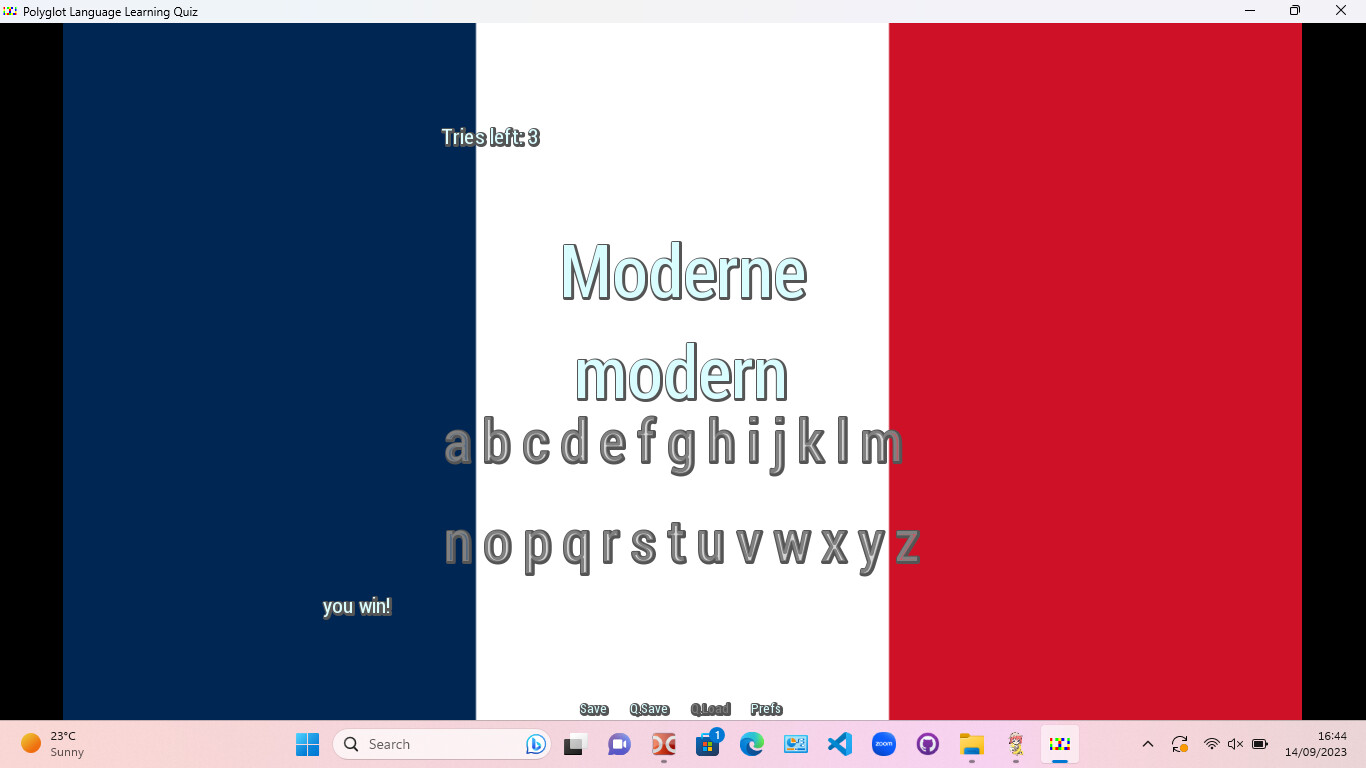Open the Polyglot quiz icon on the taskbar
Viewport: 1366px width, 768px height.
point(1059,744)
